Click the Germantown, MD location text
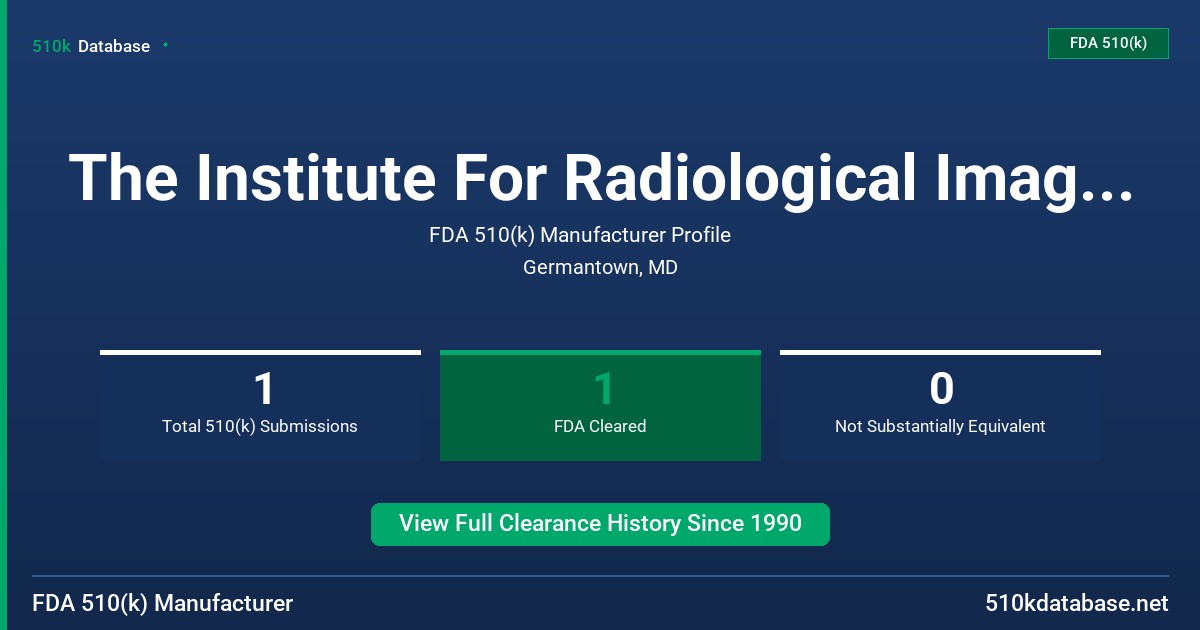 [x=600, y=268]
